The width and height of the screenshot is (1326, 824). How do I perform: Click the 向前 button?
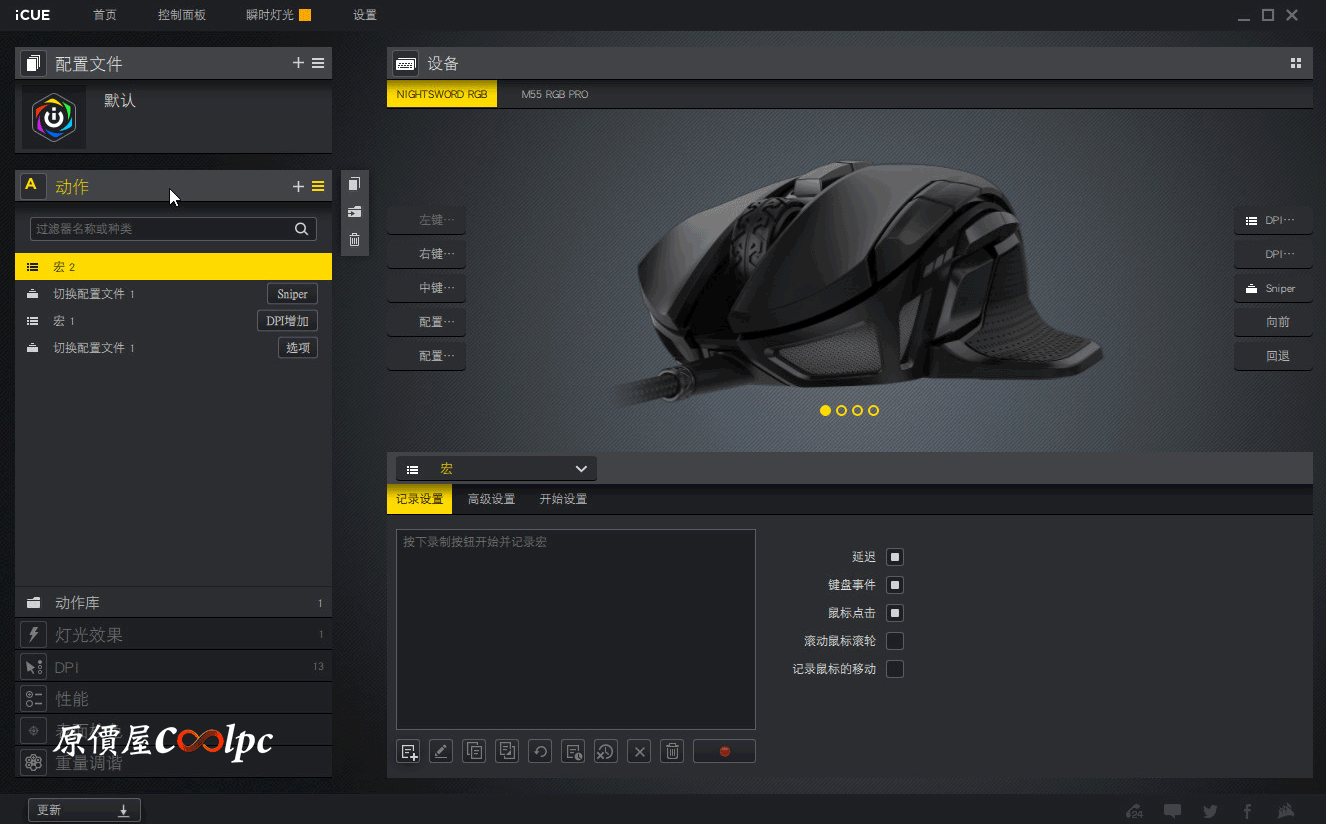(1273, 322)
